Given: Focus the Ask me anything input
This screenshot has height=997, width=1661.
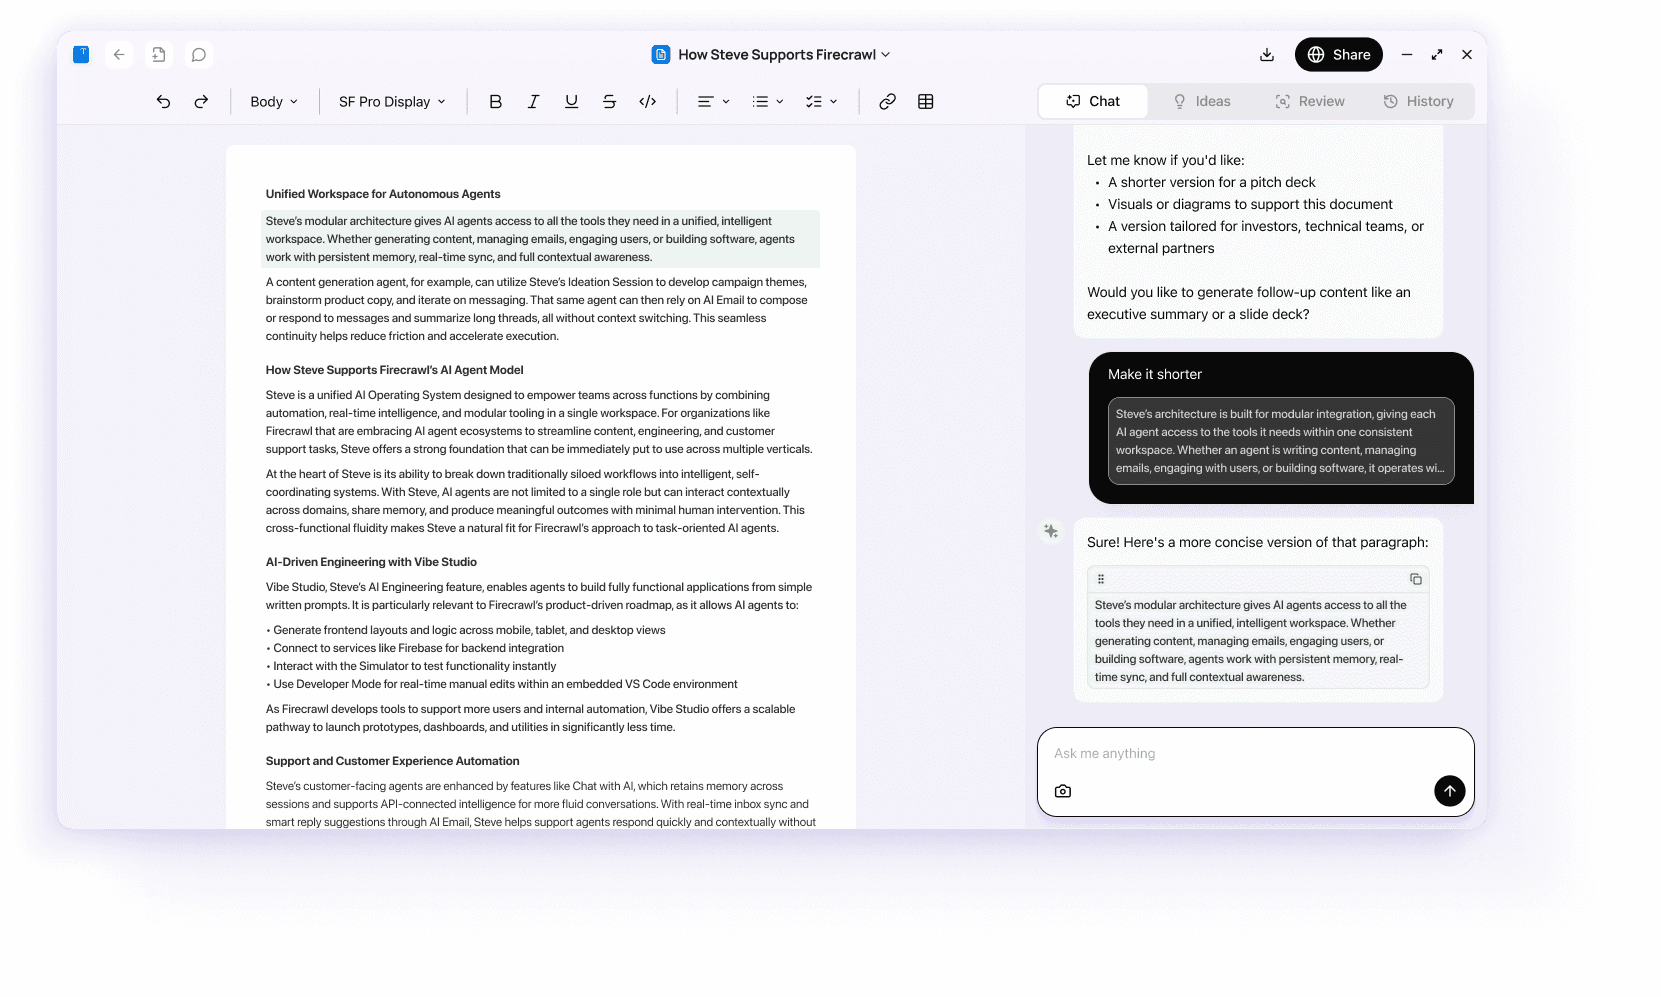Looking at the screenshot, I should click(x=1255, y=754).
